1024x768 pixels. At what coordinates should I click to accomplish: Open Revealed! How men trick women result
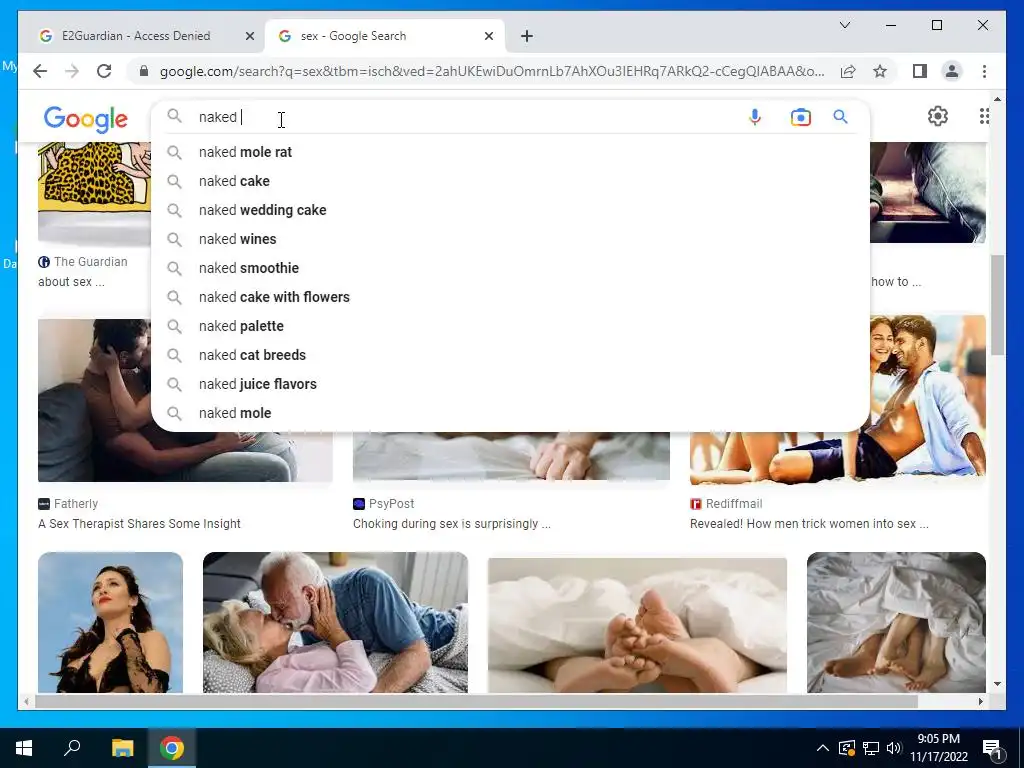point(809,524)
